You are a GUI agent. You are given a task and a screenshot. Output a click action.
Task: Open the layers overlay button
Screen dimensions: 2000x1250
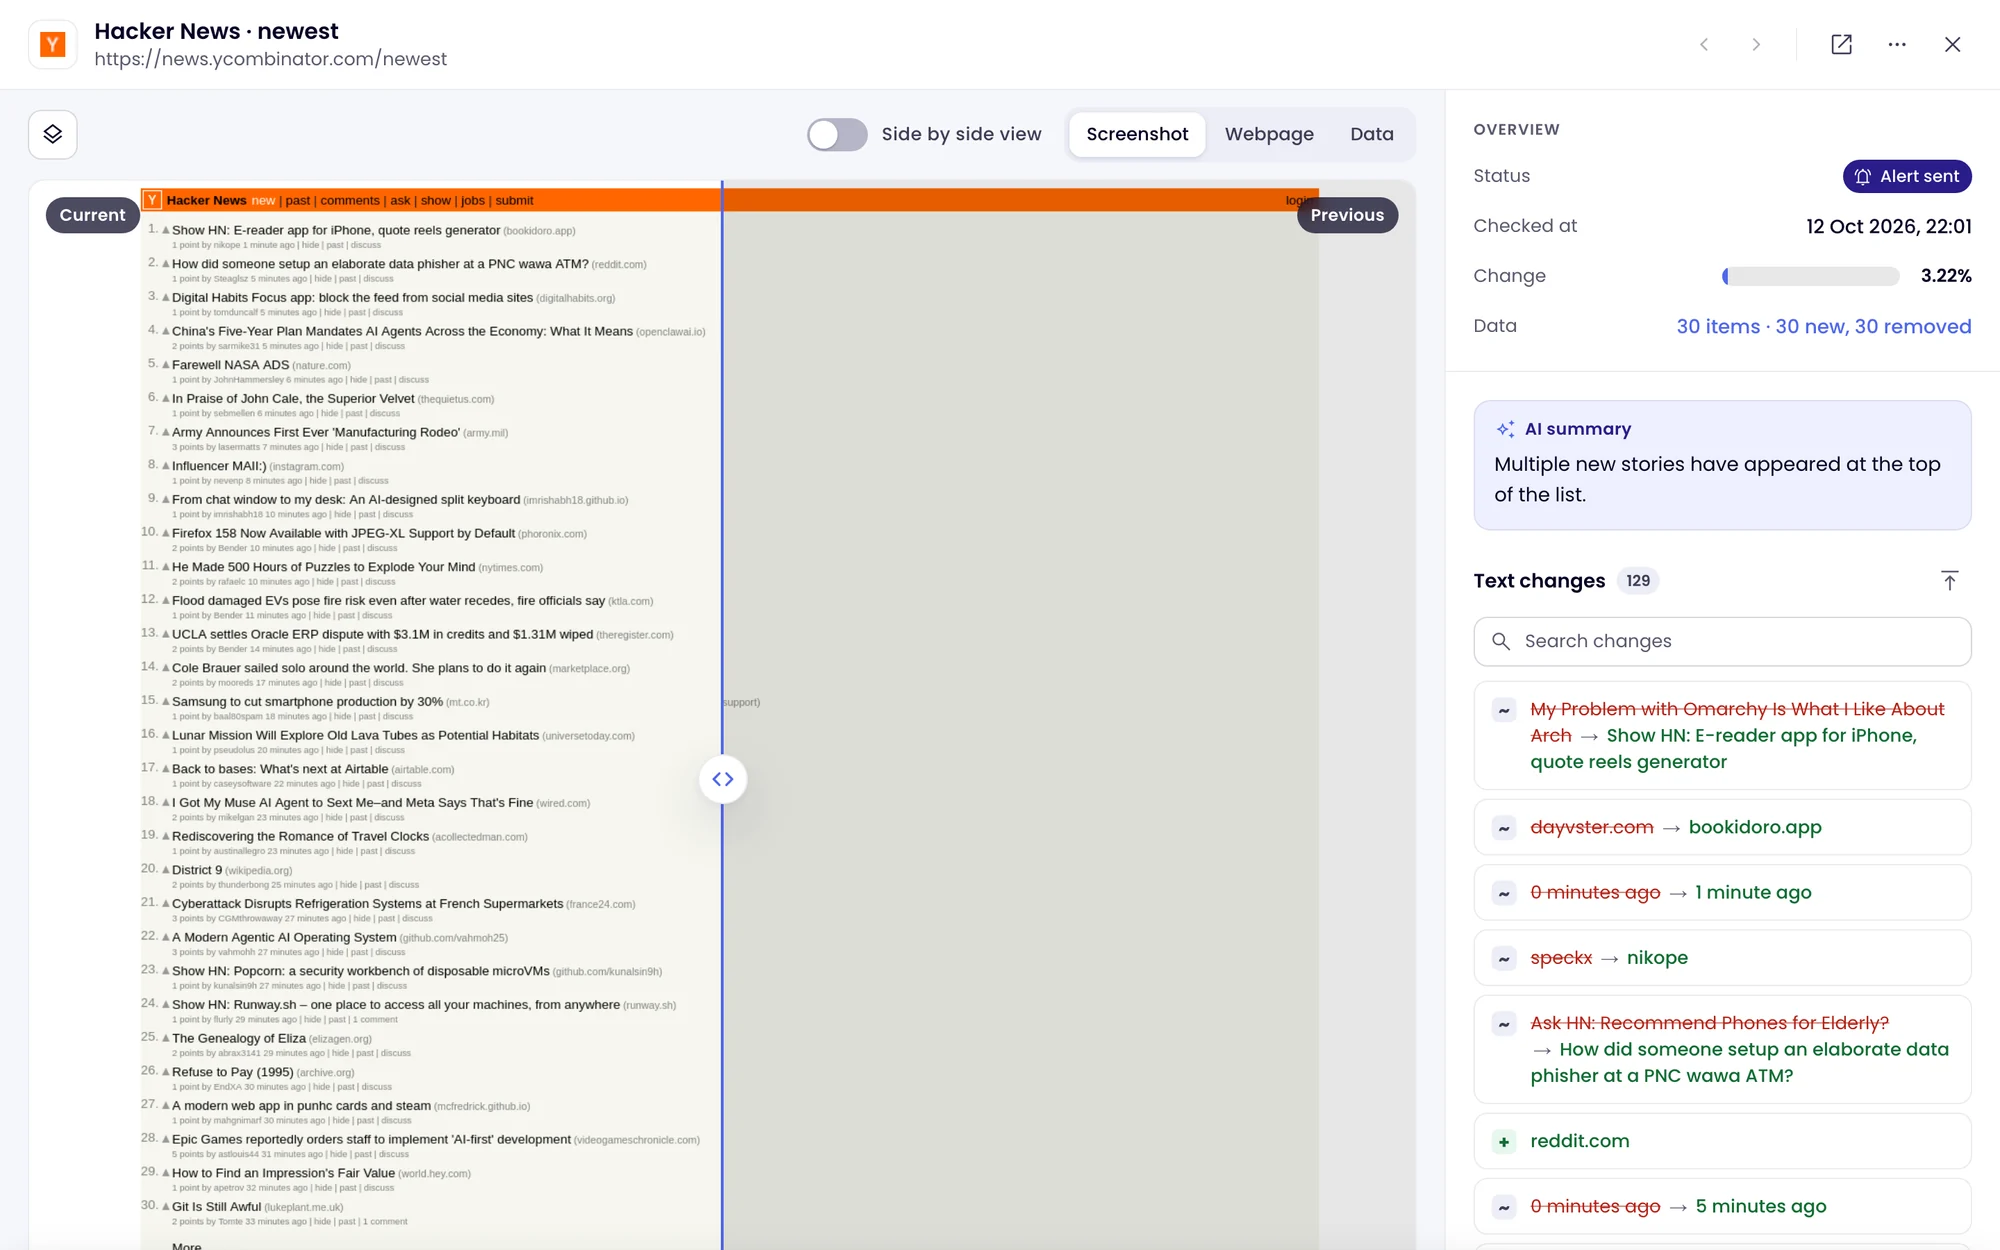[53, 134]
